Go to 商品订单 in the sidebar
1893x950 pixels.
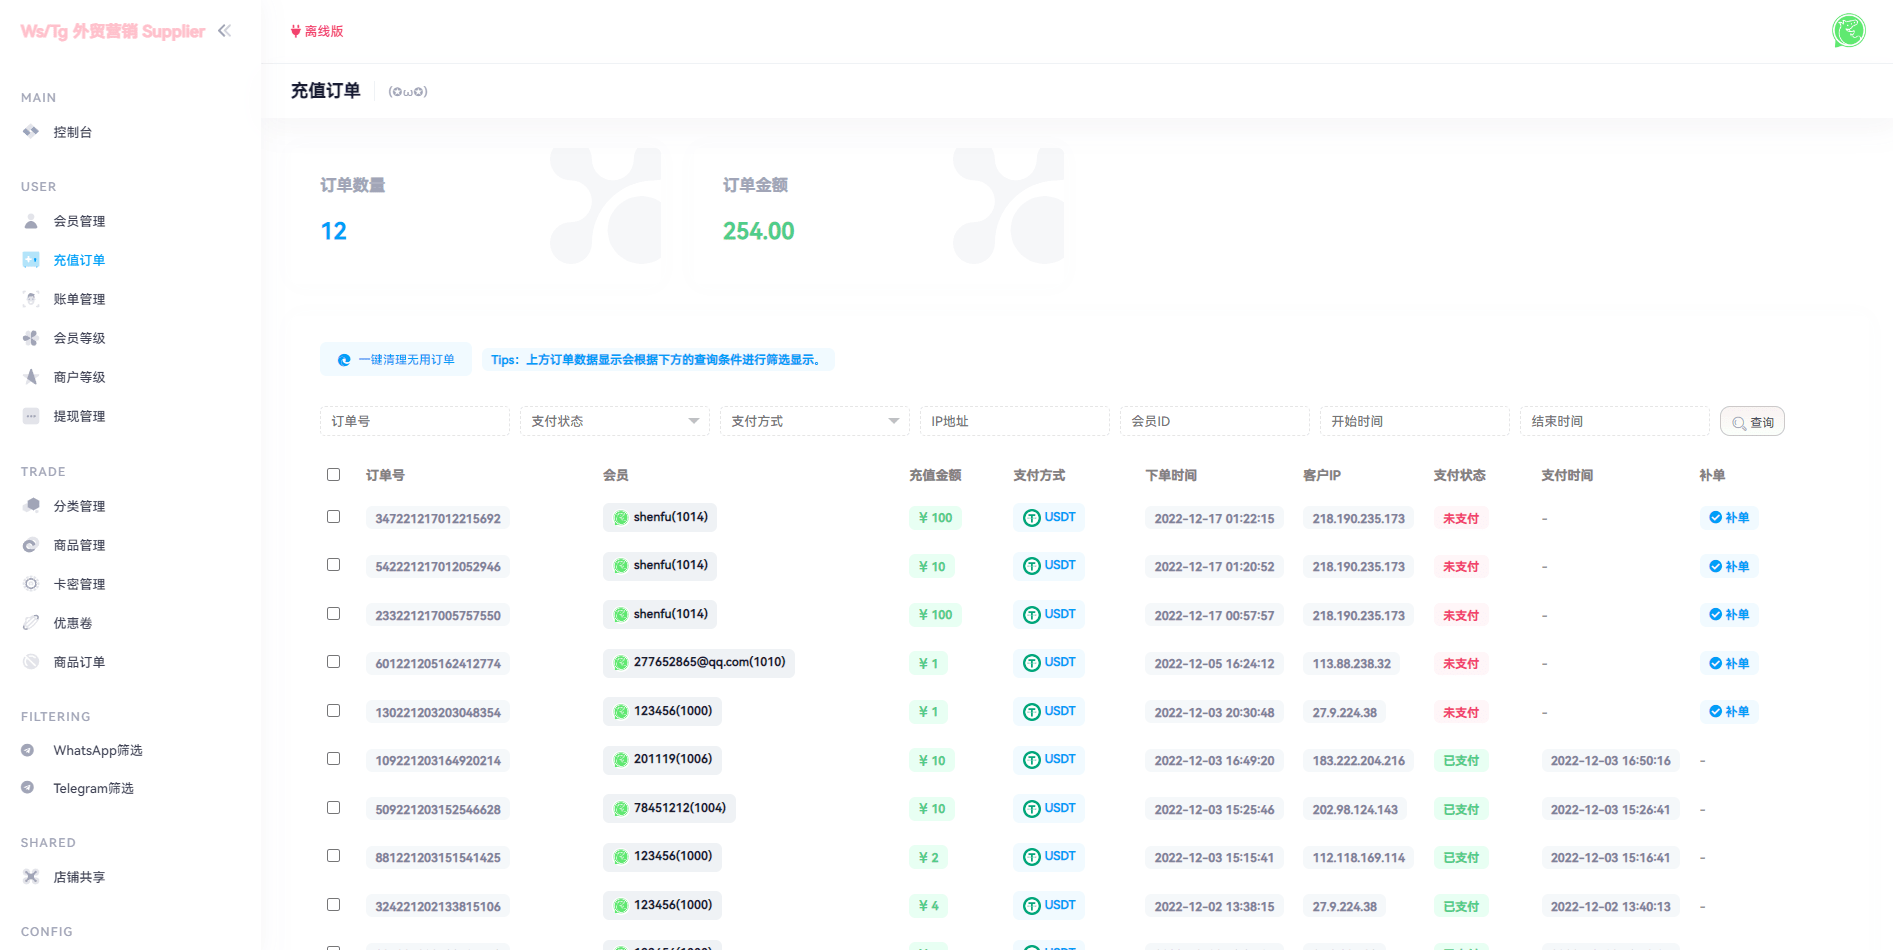pyautogui.click(x=79, y=662)
